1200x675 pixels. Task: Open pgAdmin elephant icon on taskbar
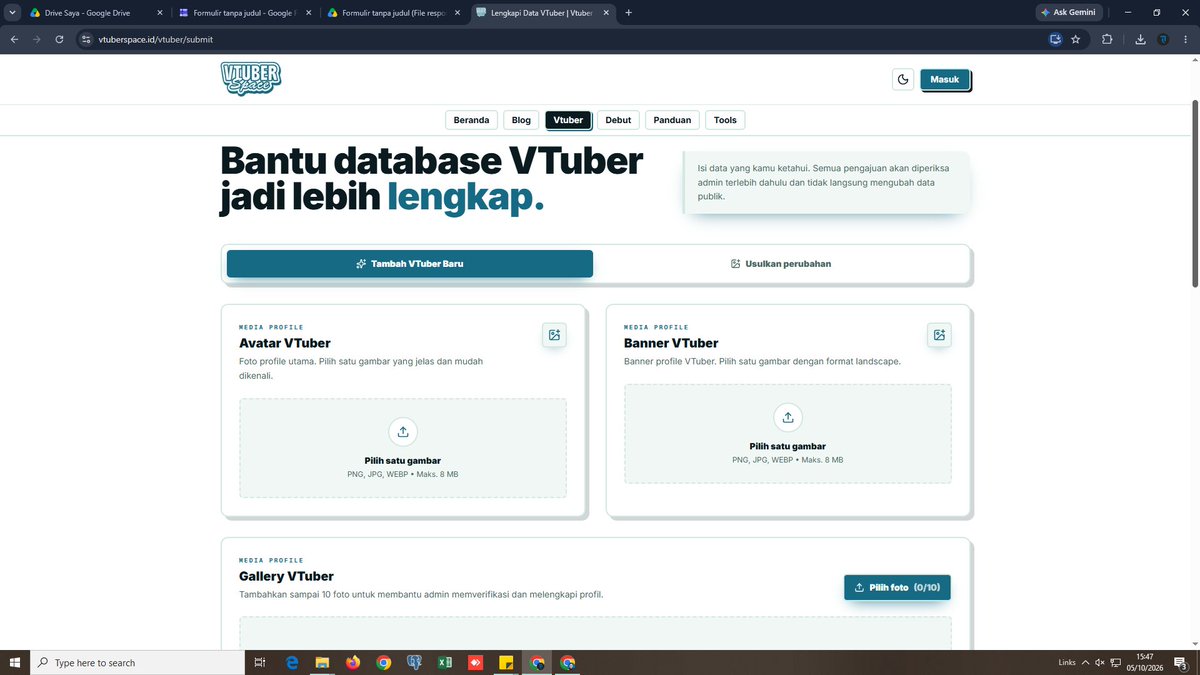point(415,662)
